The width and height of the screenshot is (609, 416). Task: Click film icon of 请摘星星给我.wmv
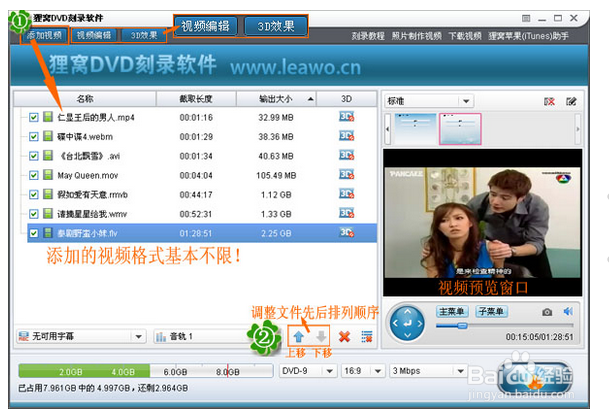coord(48,213)
